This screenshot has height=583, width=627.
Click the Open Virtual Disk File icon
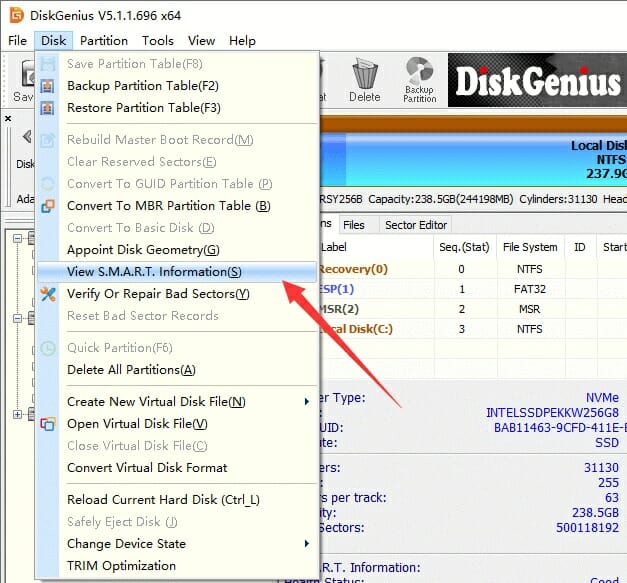coord(48,424)
